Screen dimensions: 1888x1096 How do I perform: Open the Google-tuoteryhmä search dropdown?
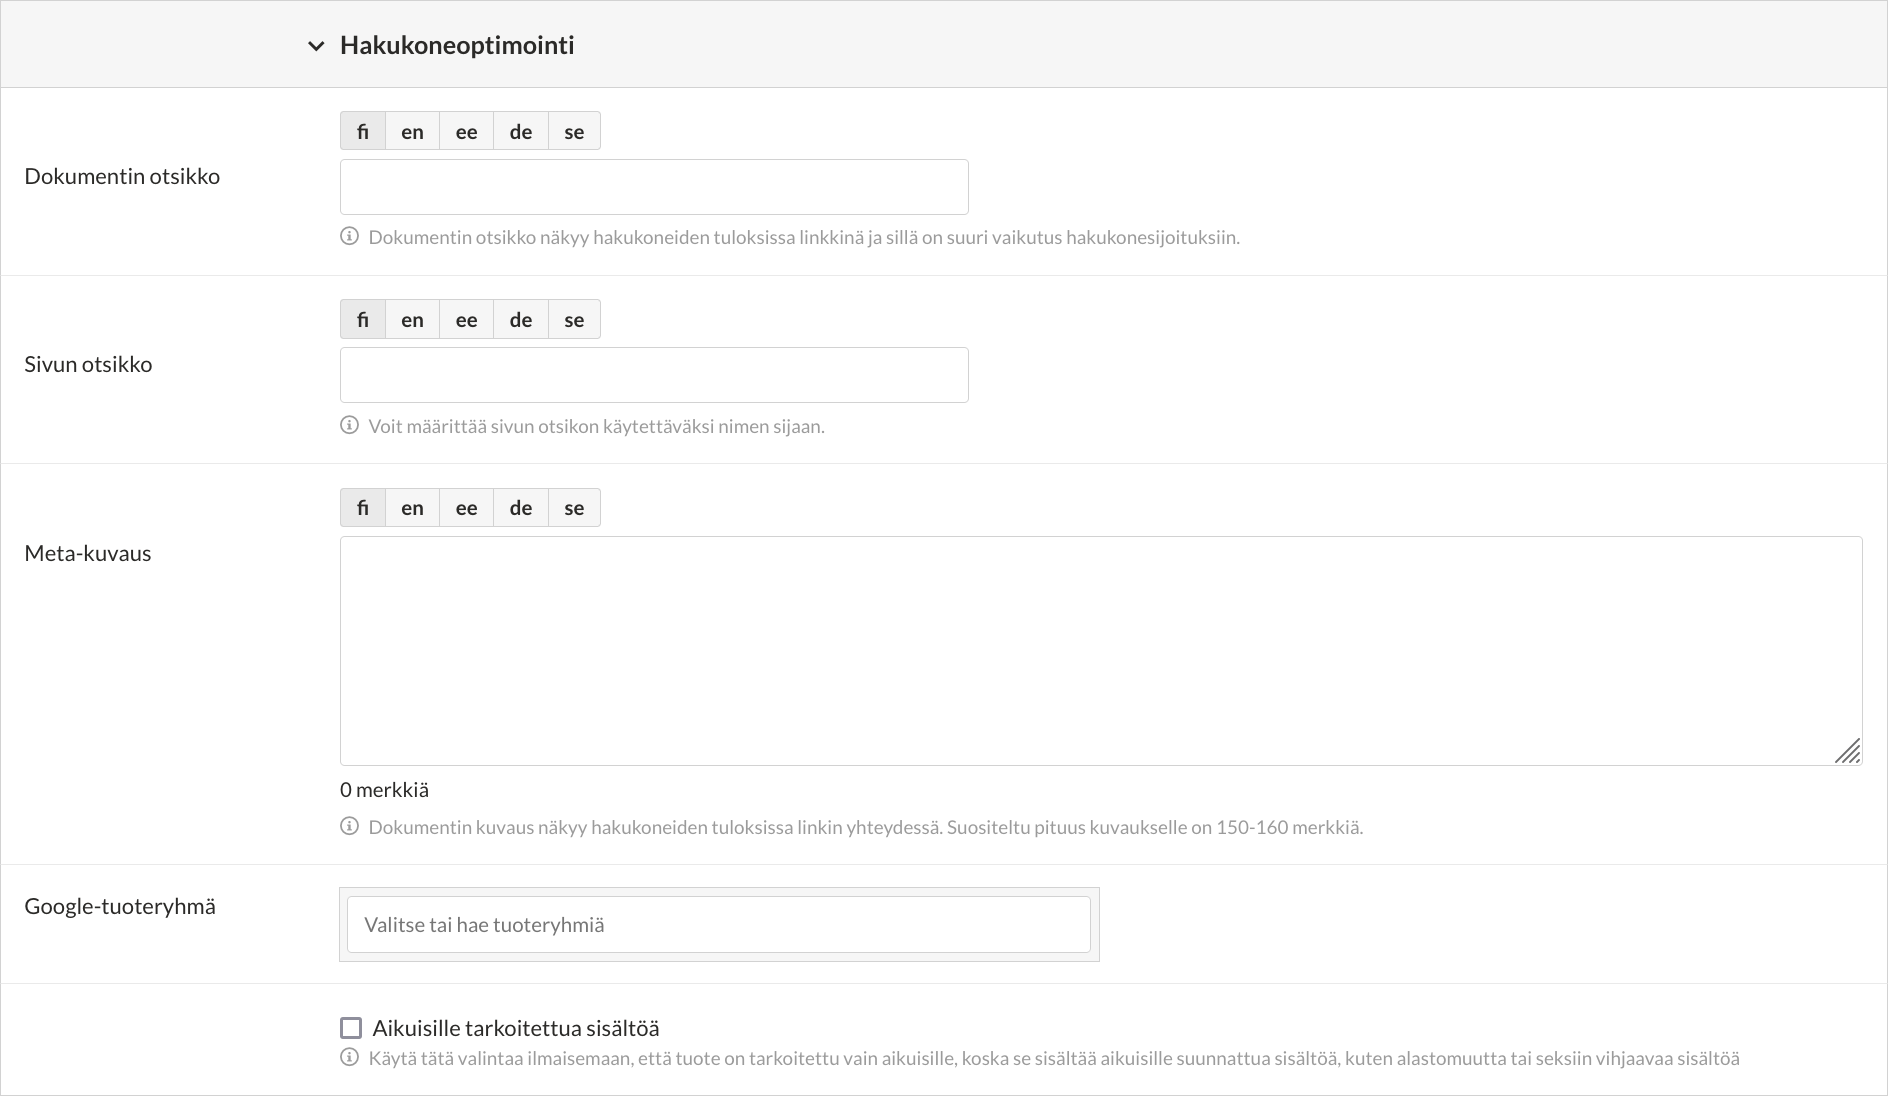point(718,924)
